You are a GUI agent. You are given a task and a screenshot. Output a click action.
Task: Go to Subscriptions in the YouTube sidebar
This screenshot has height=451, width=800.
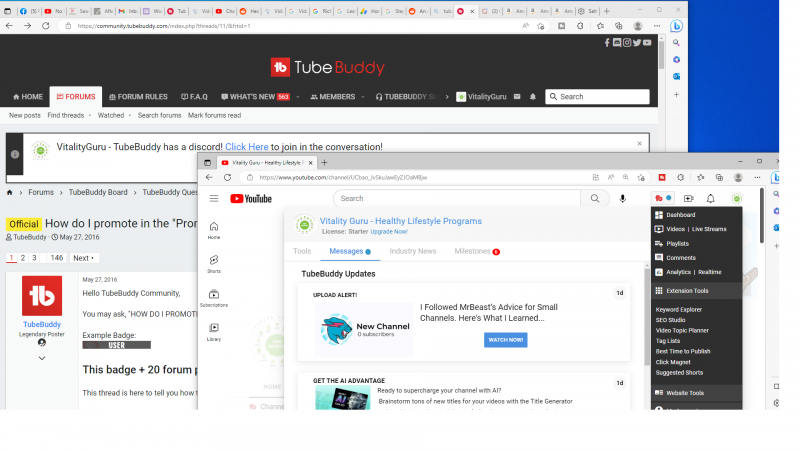click(x=214, y=297)
